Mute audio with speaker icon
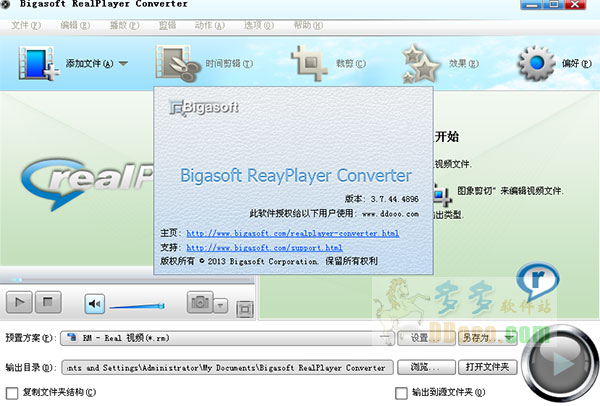Viewport: 600px width, 406px height. pos(95,304)
